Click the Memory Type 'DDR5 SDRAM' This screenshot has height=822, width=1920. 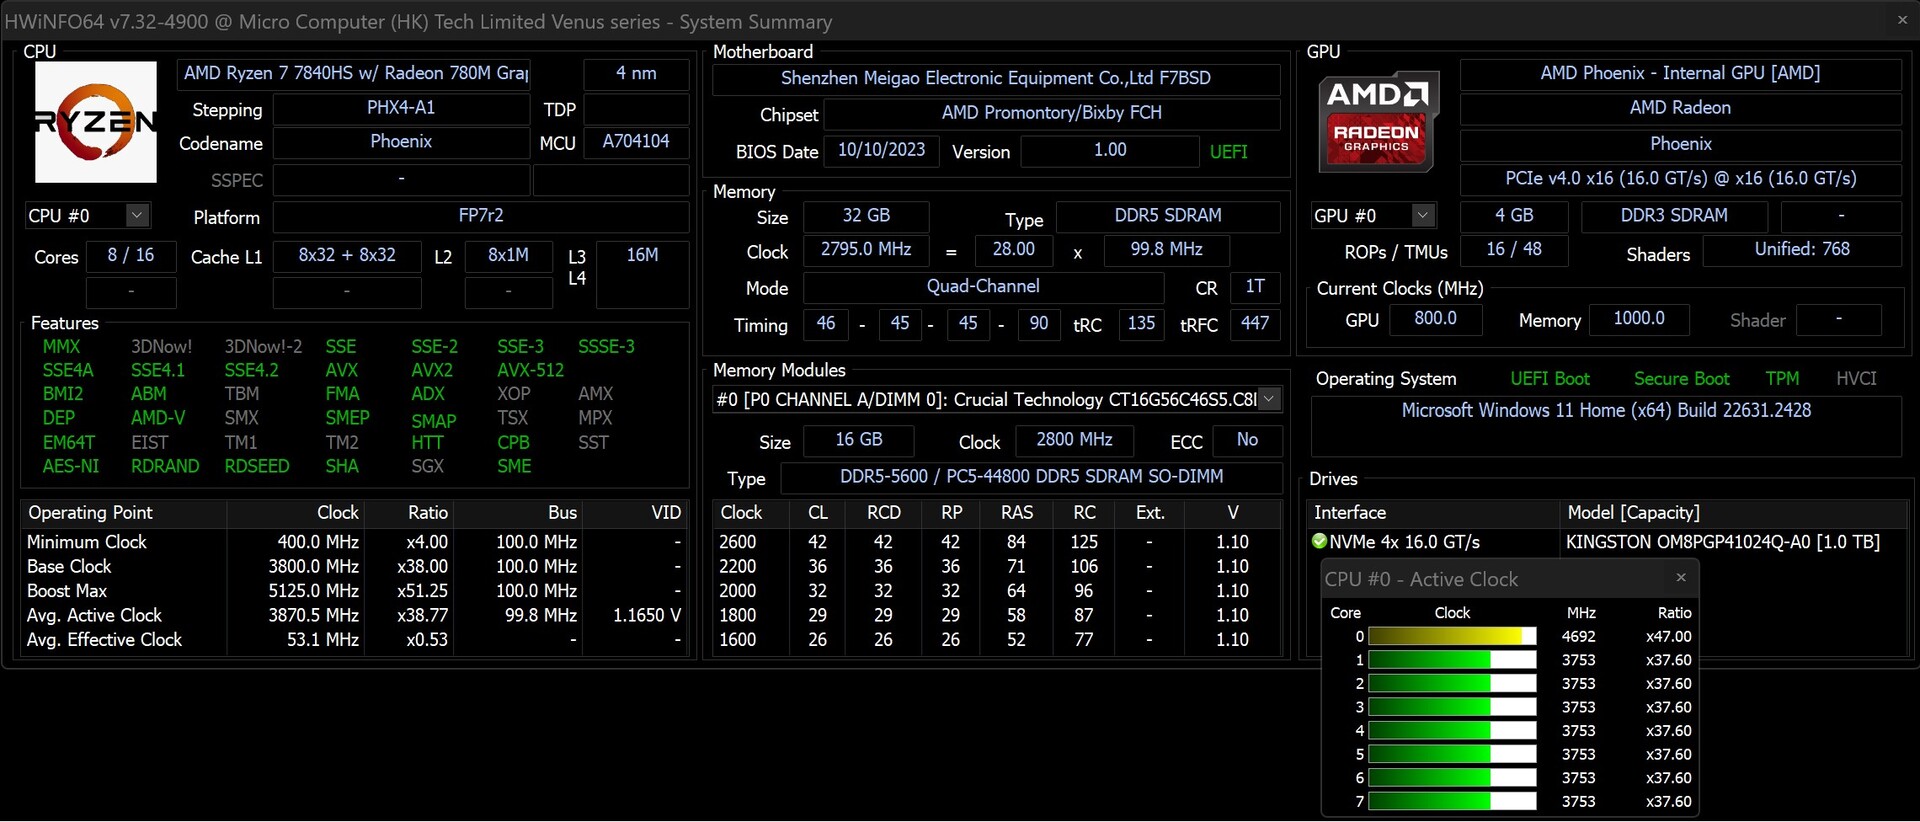(x=1168, y=216)
